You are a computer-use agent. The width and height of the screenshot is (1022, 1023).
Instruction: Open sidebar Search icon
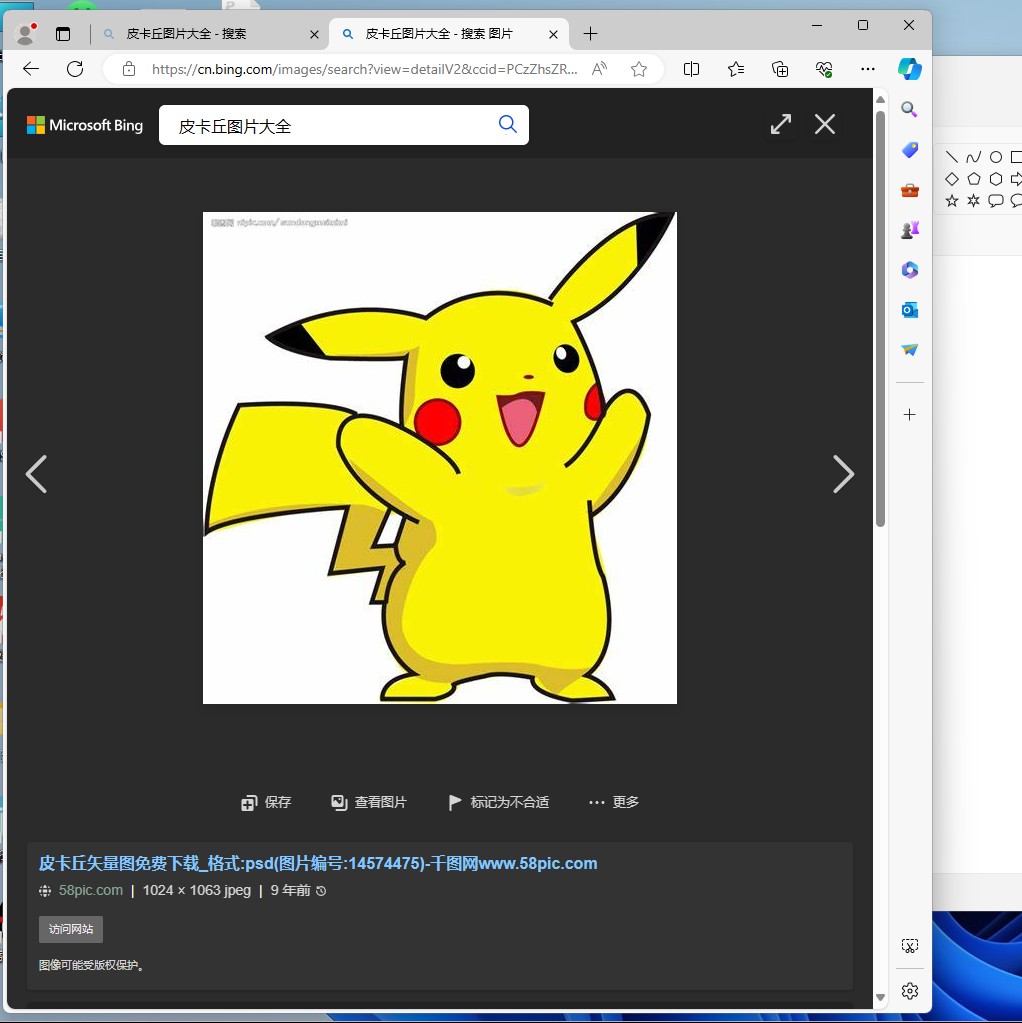click(909, 110)
